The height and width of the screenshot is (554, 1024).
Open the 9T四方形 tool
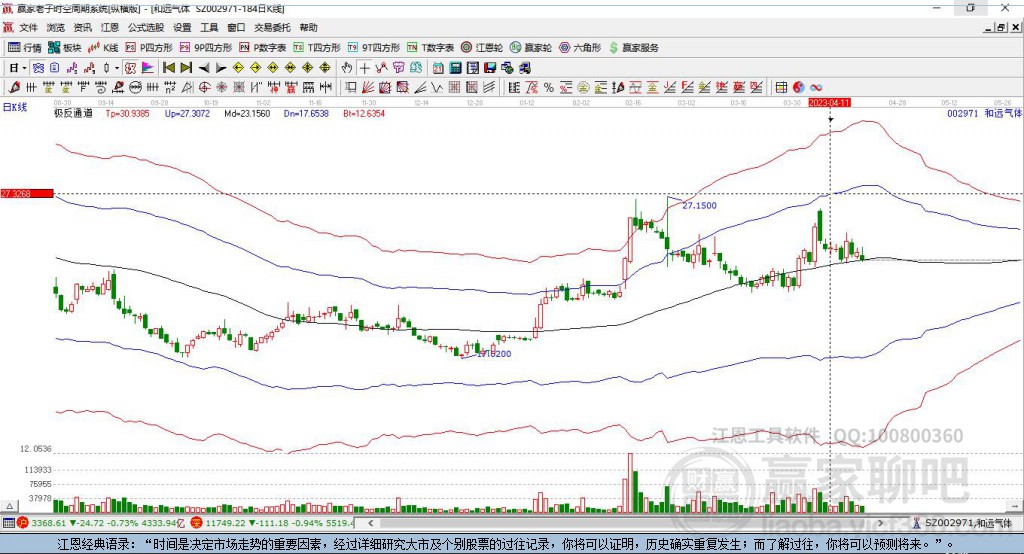(x=374, y=48)
